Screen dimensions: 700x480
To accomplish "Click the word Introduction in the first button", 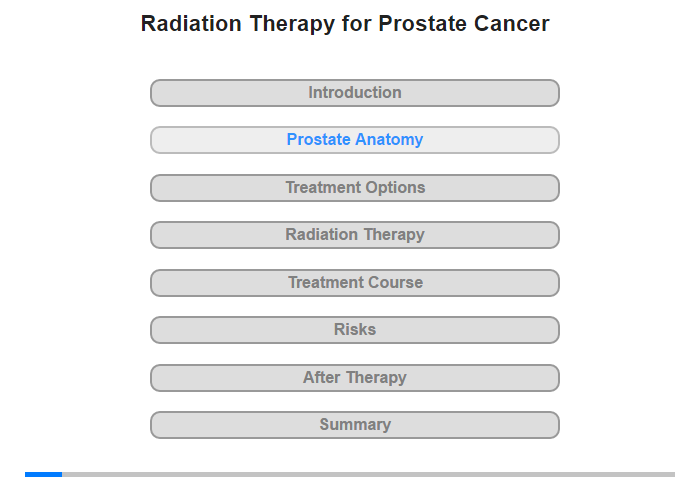I will 355,92.
